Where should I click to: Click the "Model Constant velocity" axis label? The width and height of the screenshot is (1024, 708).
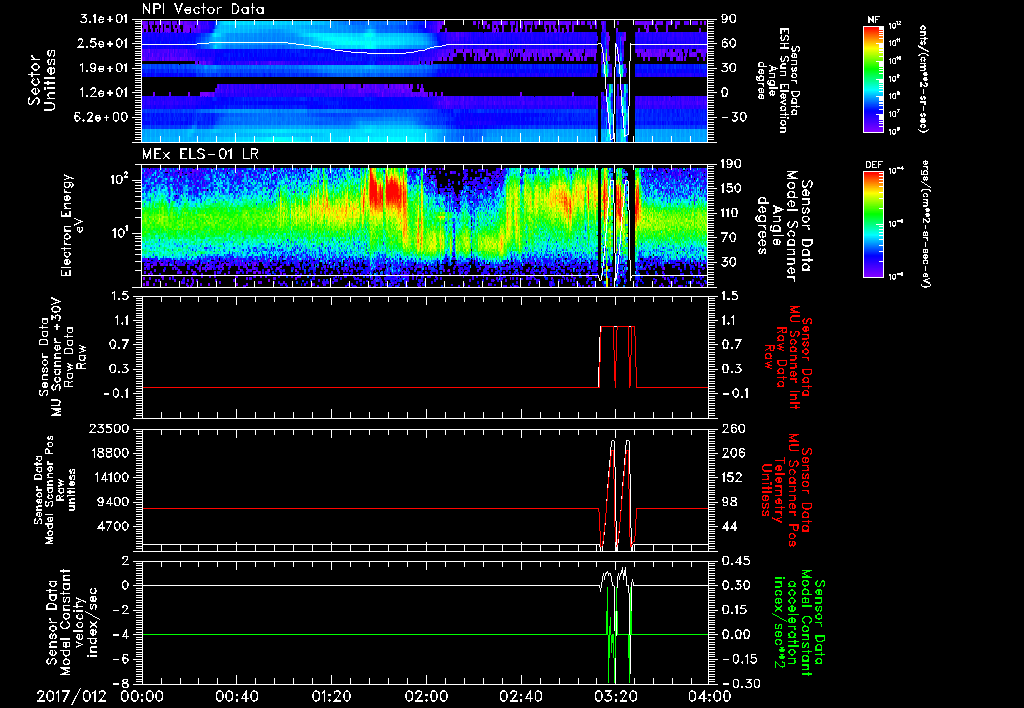tap(73, 621)
